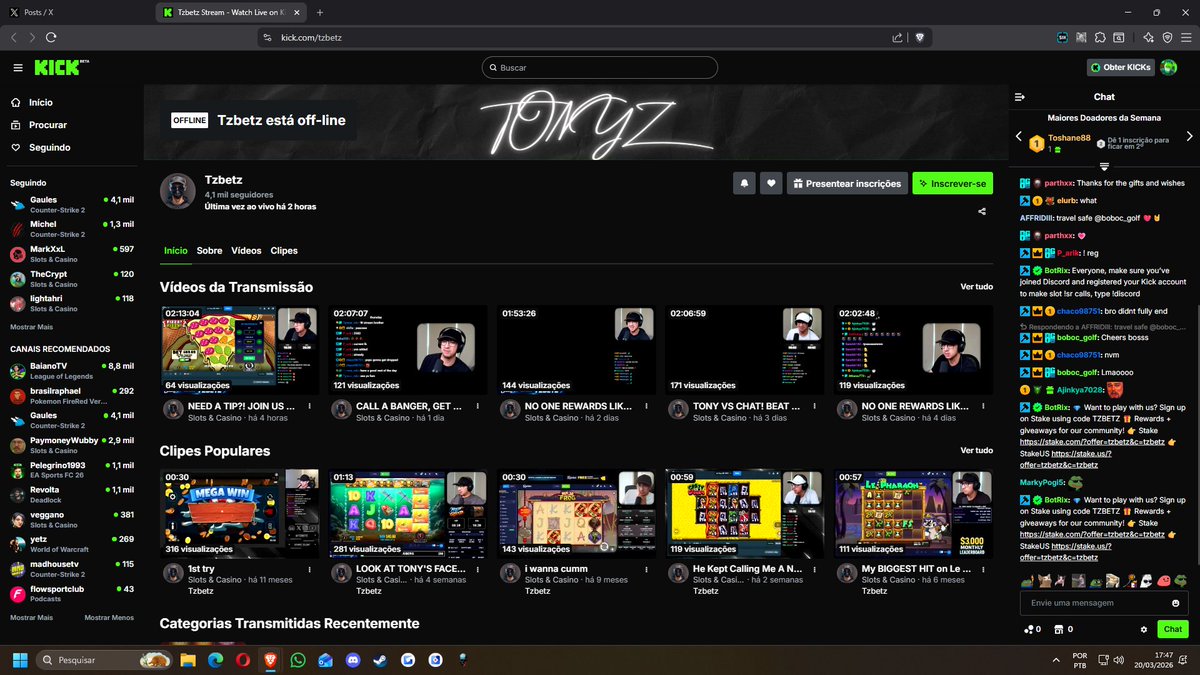The image size is (1200, 675).
Task: Select the Início channel tab
Action: [x=175, y=250]
